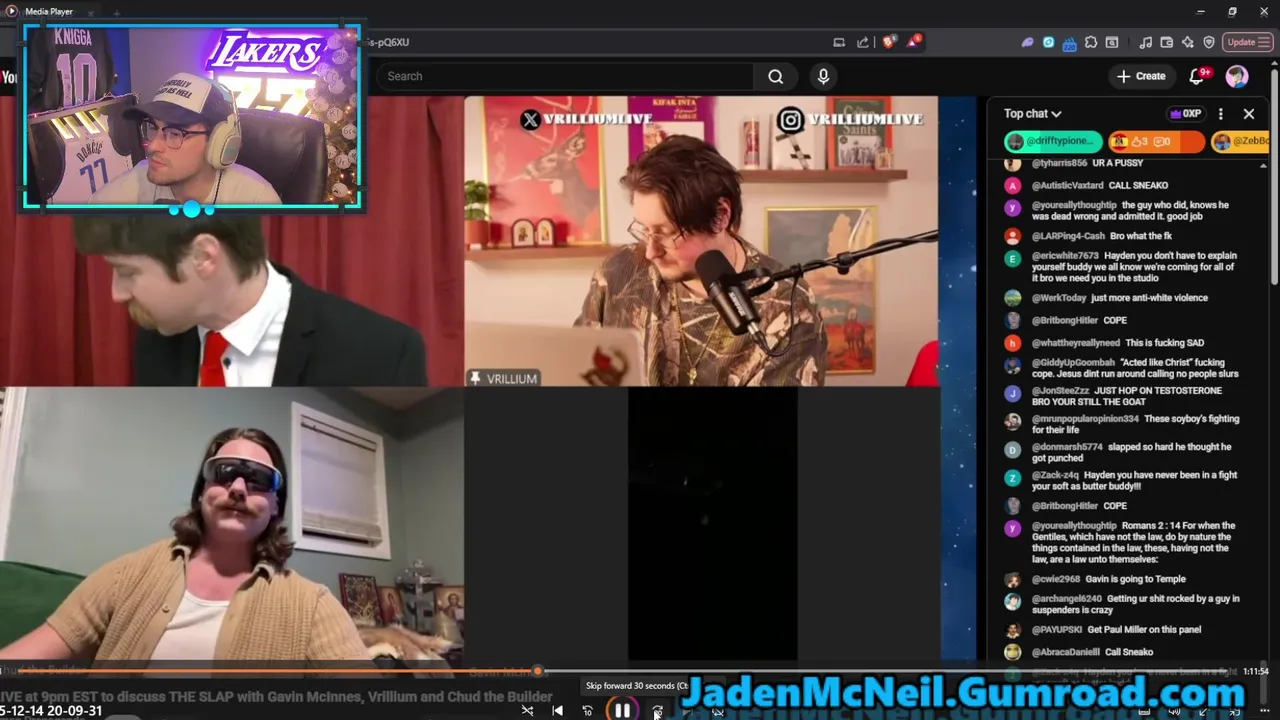Open @AbracaDaniellI chat username
Screen dimensions: 1280x720
coord(1066,652)
